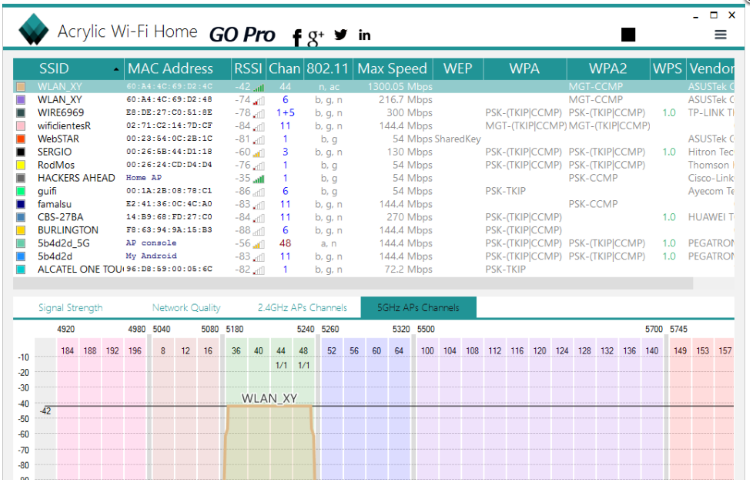The image size is (750, 480).
Task: Click the tan color swatch of WLAN_XY channel 44
Action: pos(21,87)
